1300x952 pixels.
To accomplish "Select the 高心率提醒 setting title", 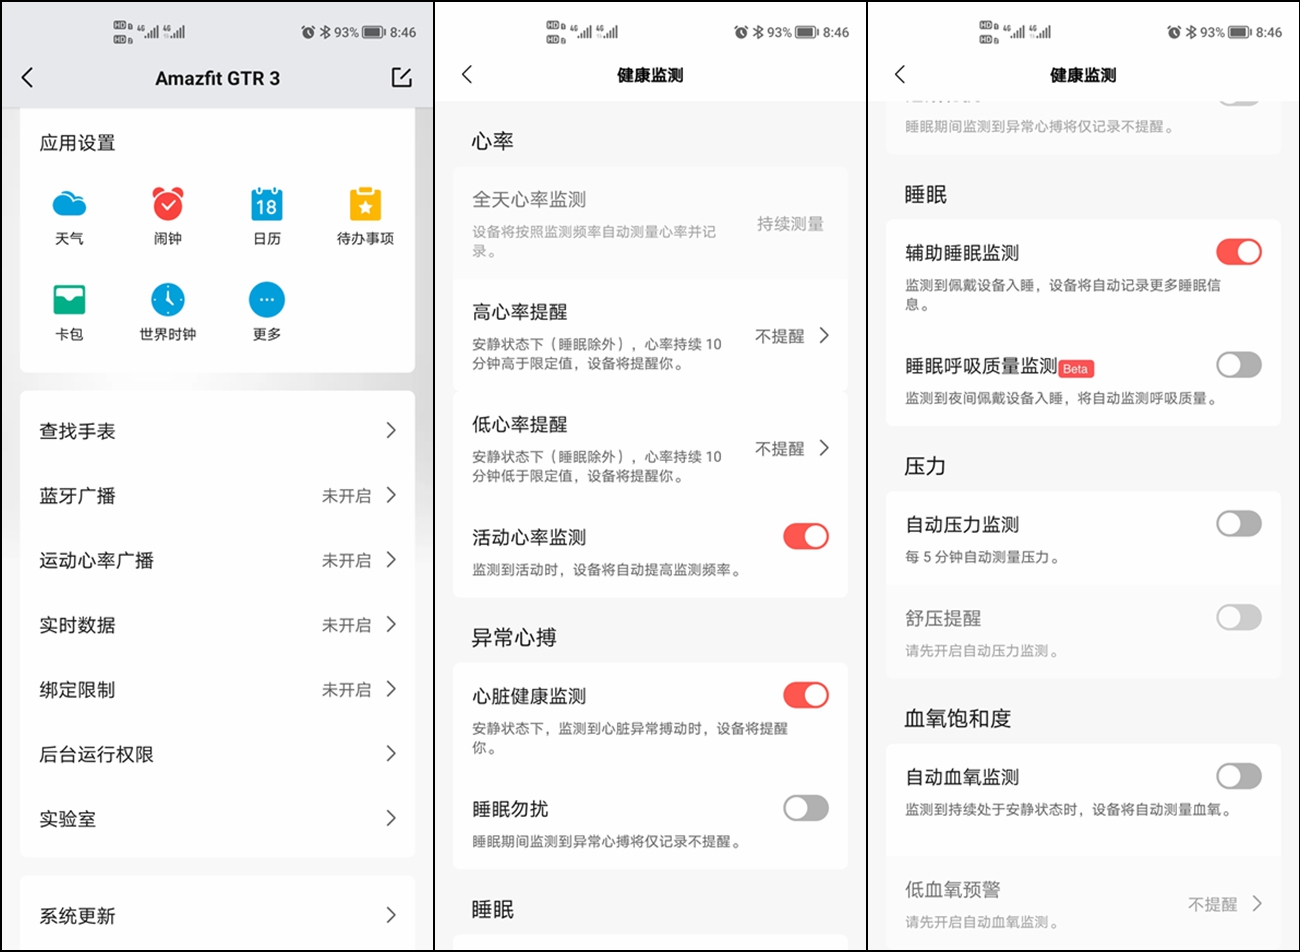I will [520, 312].
